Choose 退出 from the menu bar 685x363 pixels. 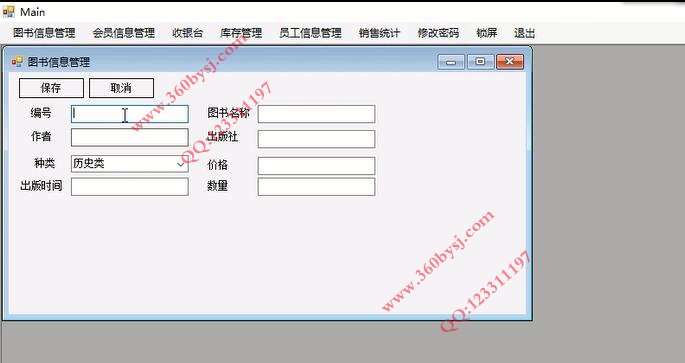click(524, 33)
